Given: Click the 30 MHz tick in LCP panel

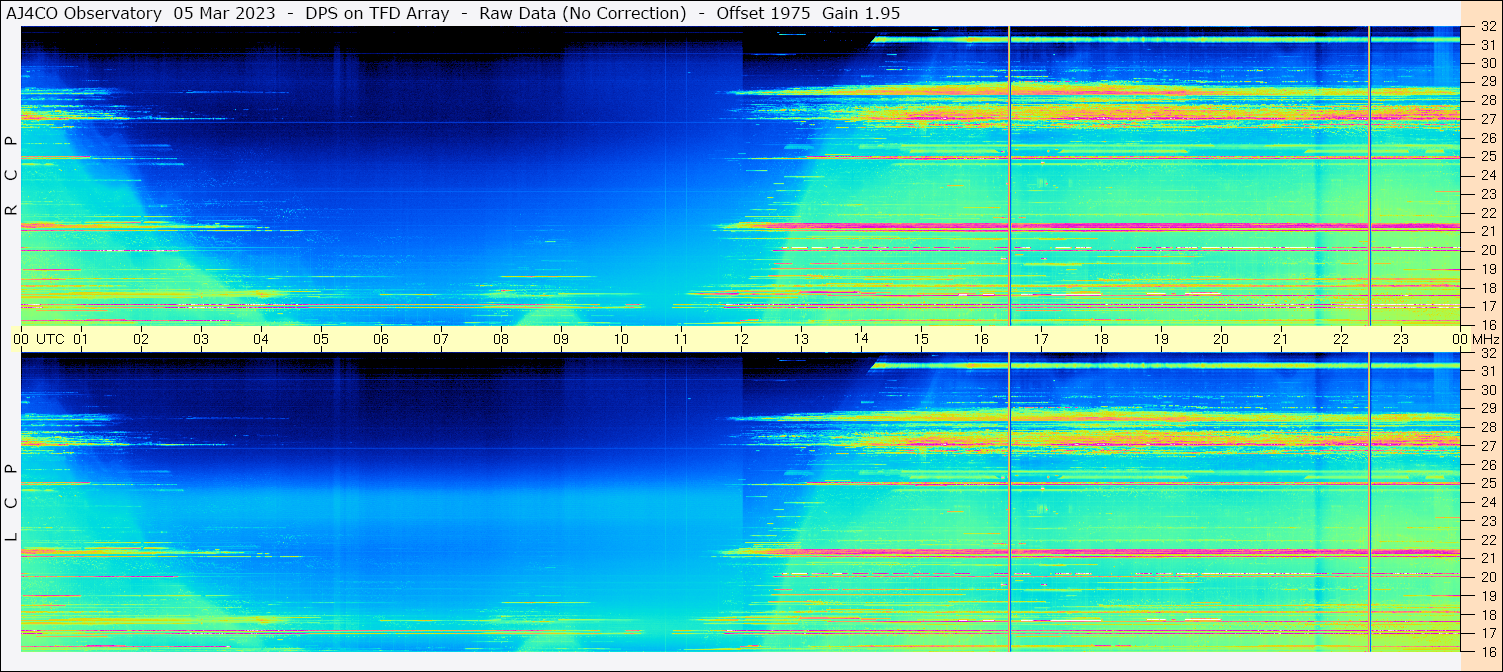Looking at the screenshot, I should coord(1488,390).
